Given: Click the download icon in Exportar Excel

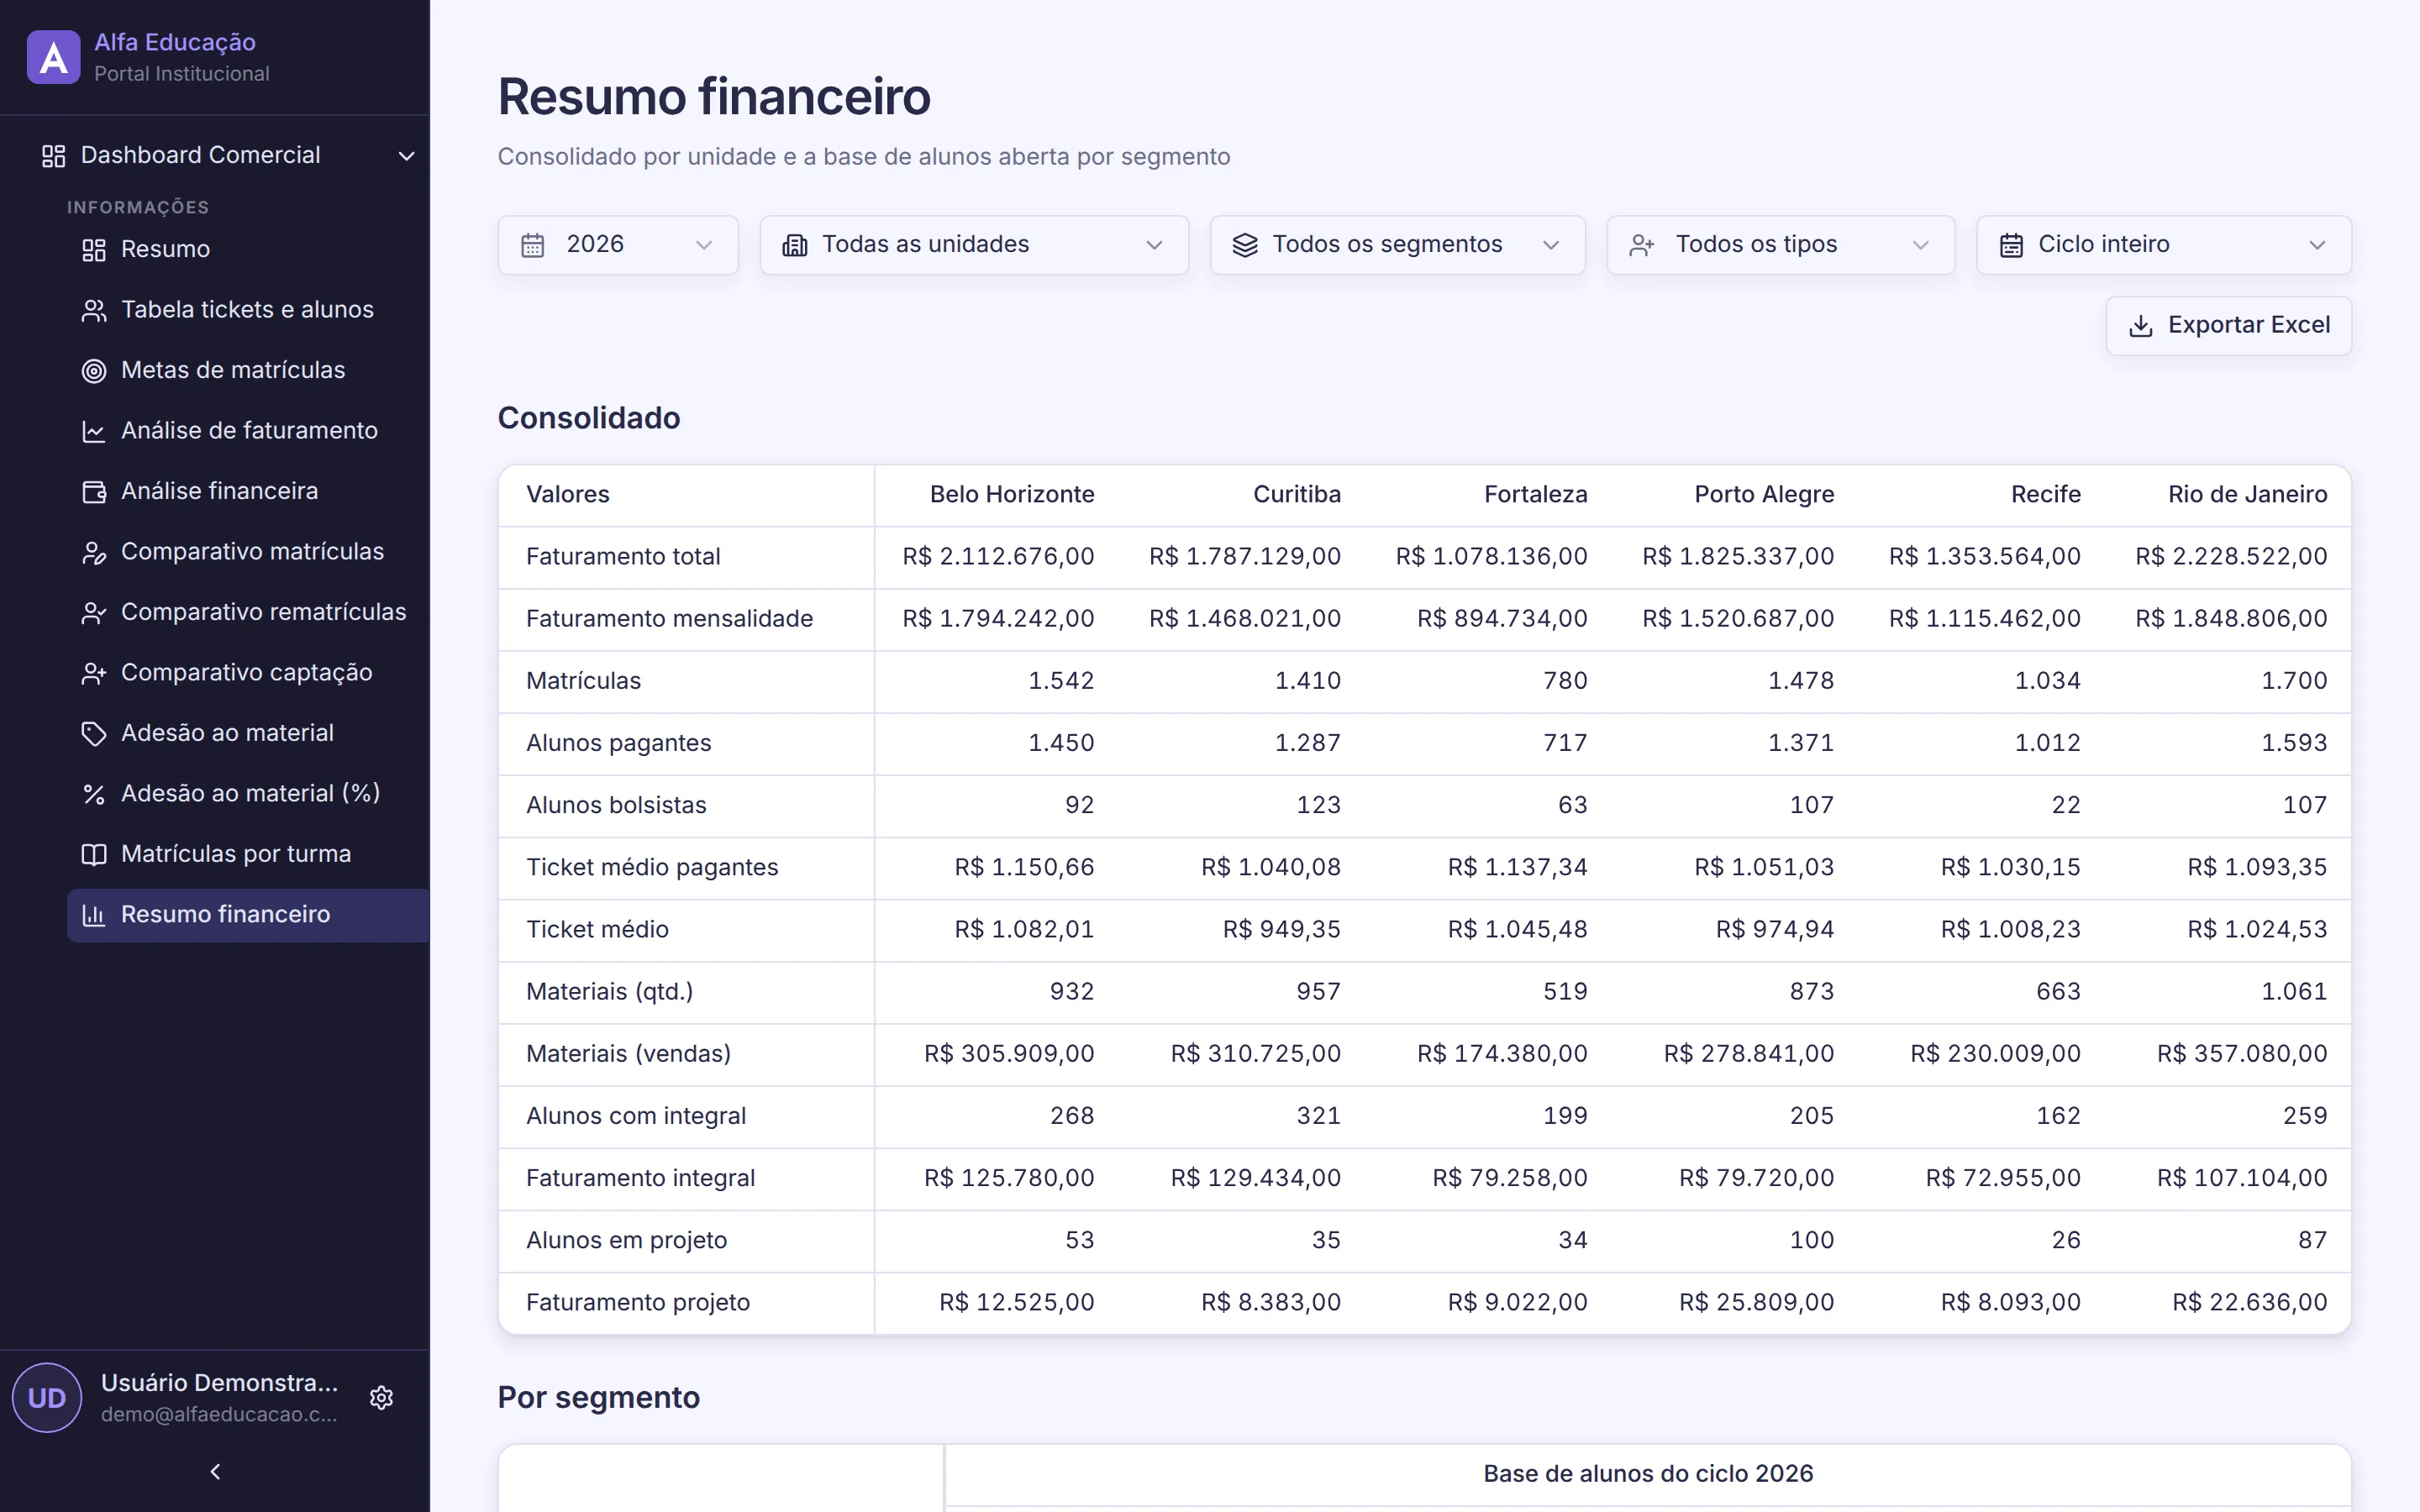Looking at the screenshot, I should point(2141,326).
